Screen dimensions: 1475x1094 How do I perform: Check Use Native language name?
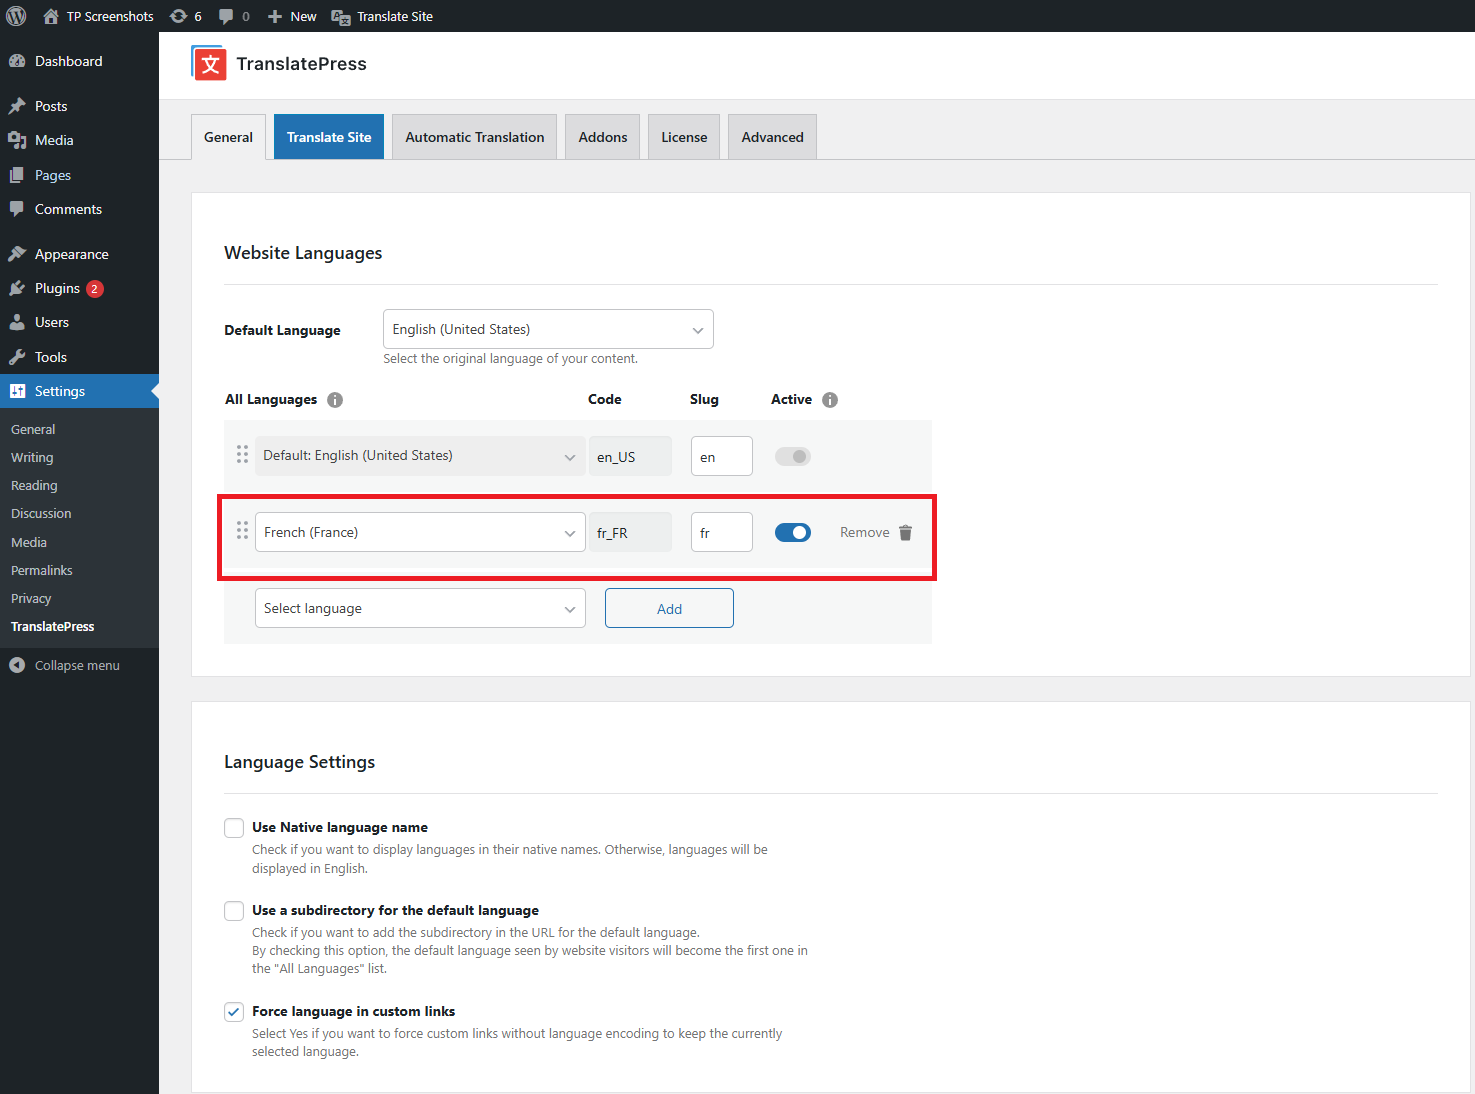pos(234,828)
